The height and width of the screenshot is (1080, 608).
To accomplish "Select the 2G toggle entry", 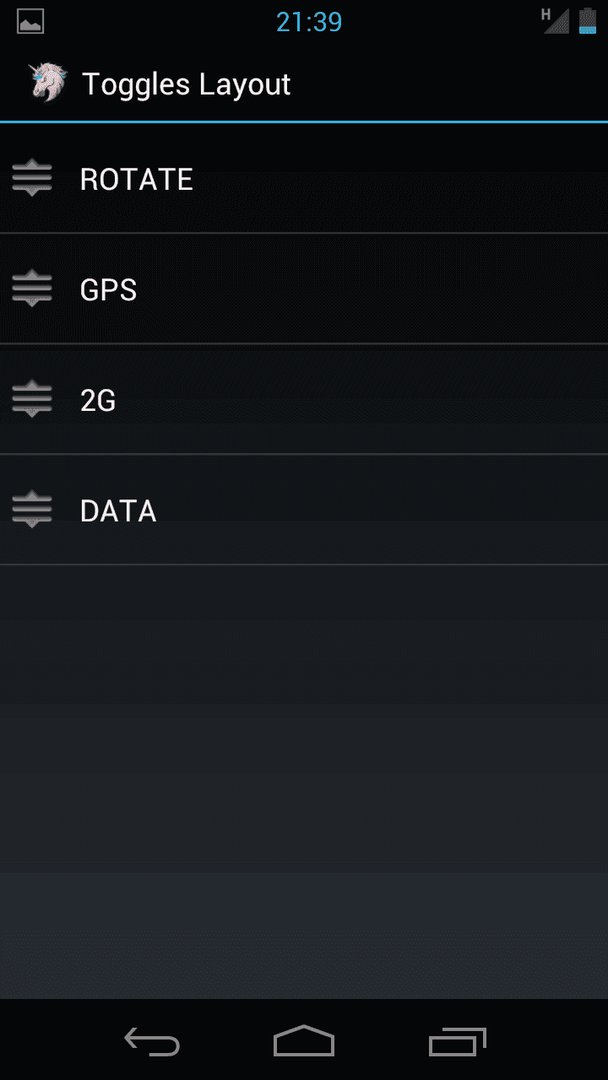I will click(x=304, y=399).
